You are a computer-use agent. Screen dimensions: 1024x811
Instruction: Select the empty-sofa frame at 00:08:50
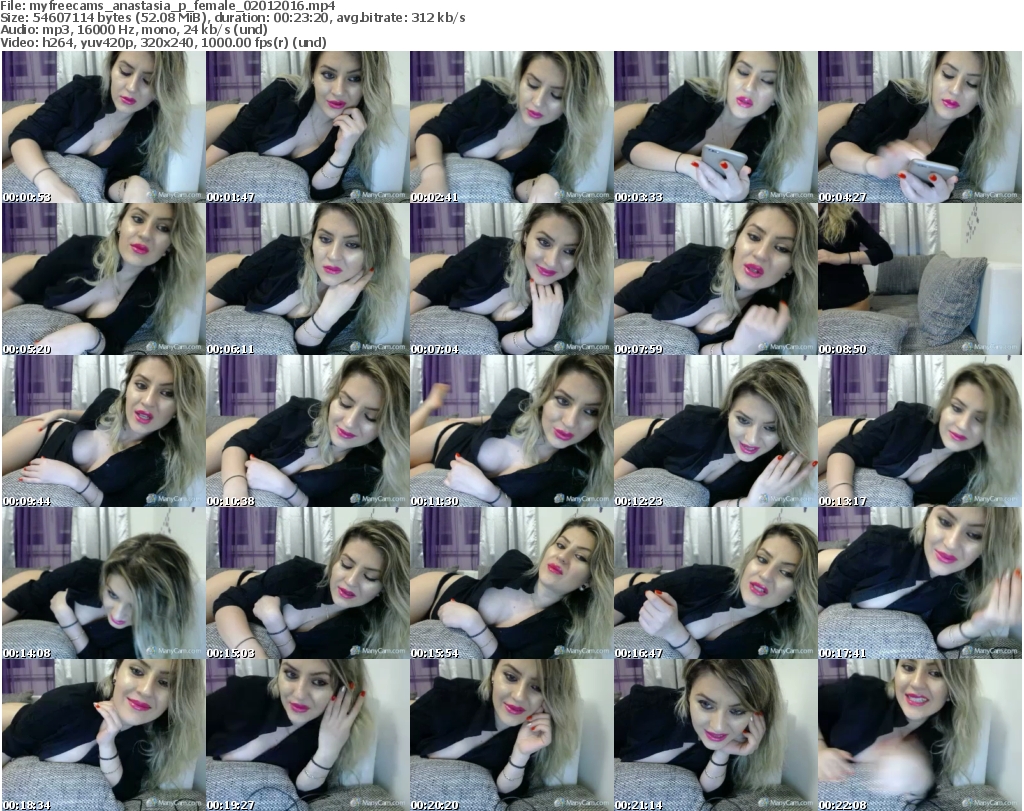(x=920, y=279)
